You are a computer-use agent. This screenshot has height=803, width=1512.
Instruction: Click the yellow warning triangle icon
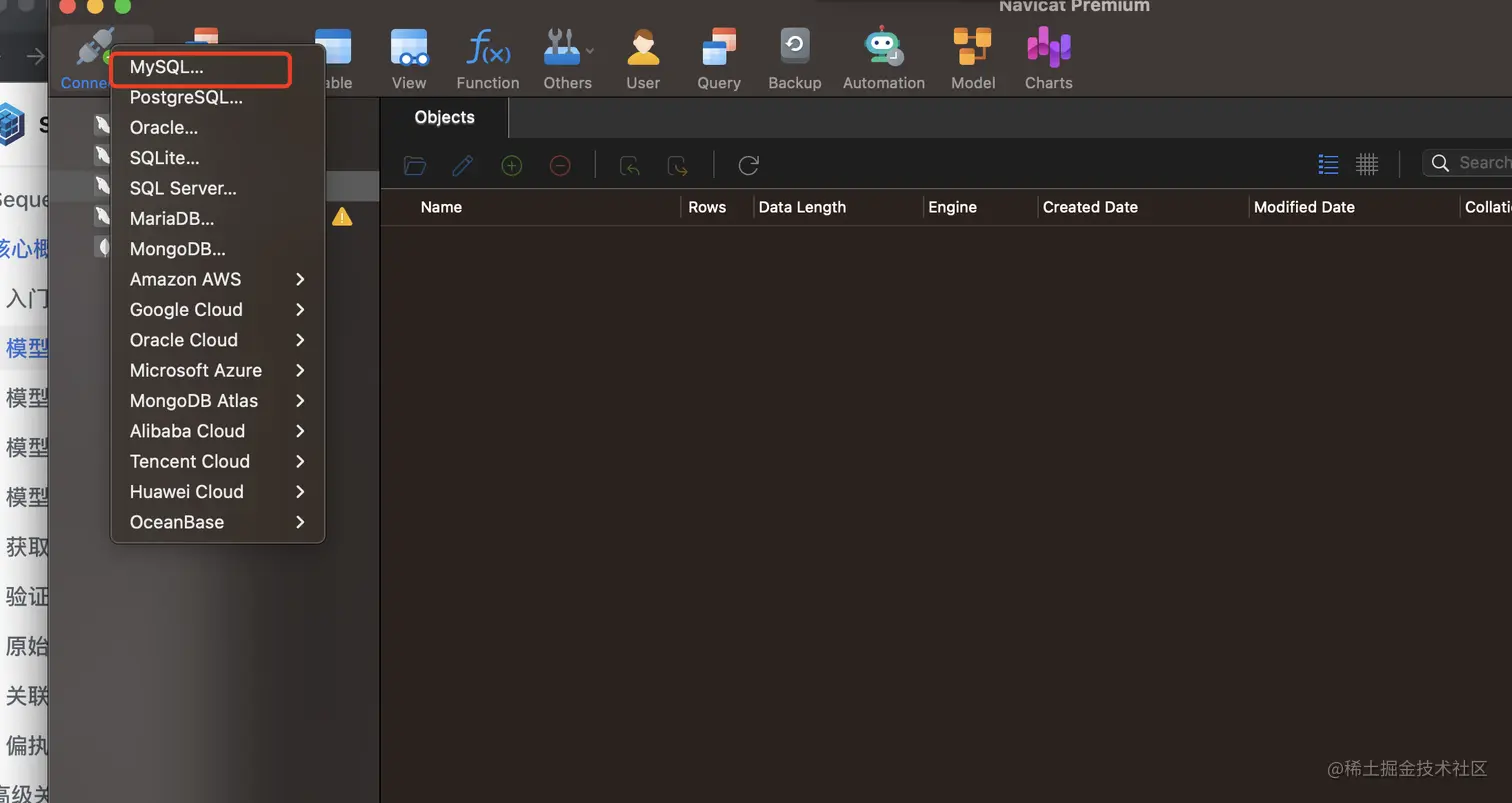[x=342, y=216]
